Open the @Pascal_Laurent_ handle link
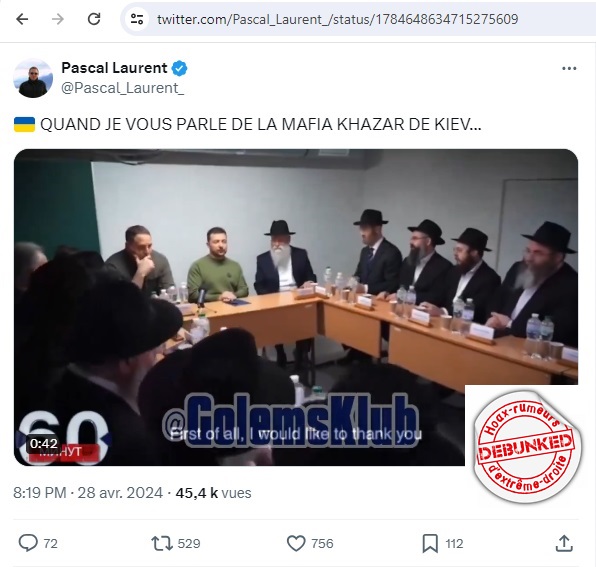Image resolution: width=596 pixels, height=567 pixels. click(123, 88)
